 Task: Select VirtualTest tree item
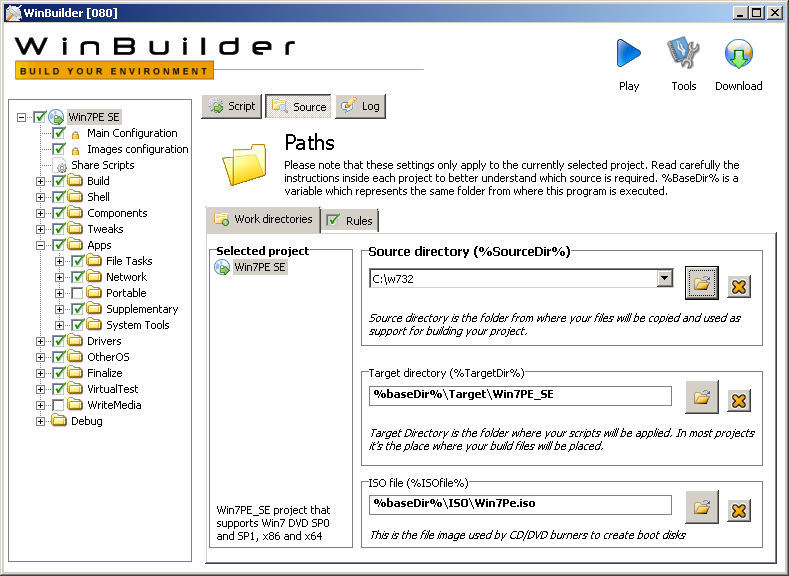click(x=112, y=389)
